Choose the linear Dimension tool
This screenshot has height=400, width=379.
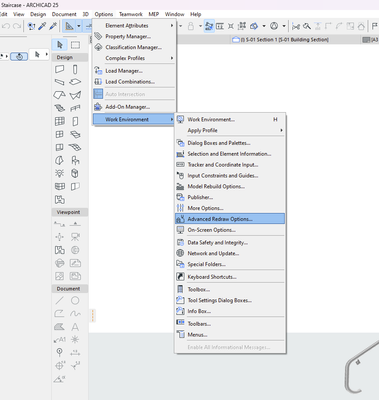pyautogui.click(x=75, y=353)
